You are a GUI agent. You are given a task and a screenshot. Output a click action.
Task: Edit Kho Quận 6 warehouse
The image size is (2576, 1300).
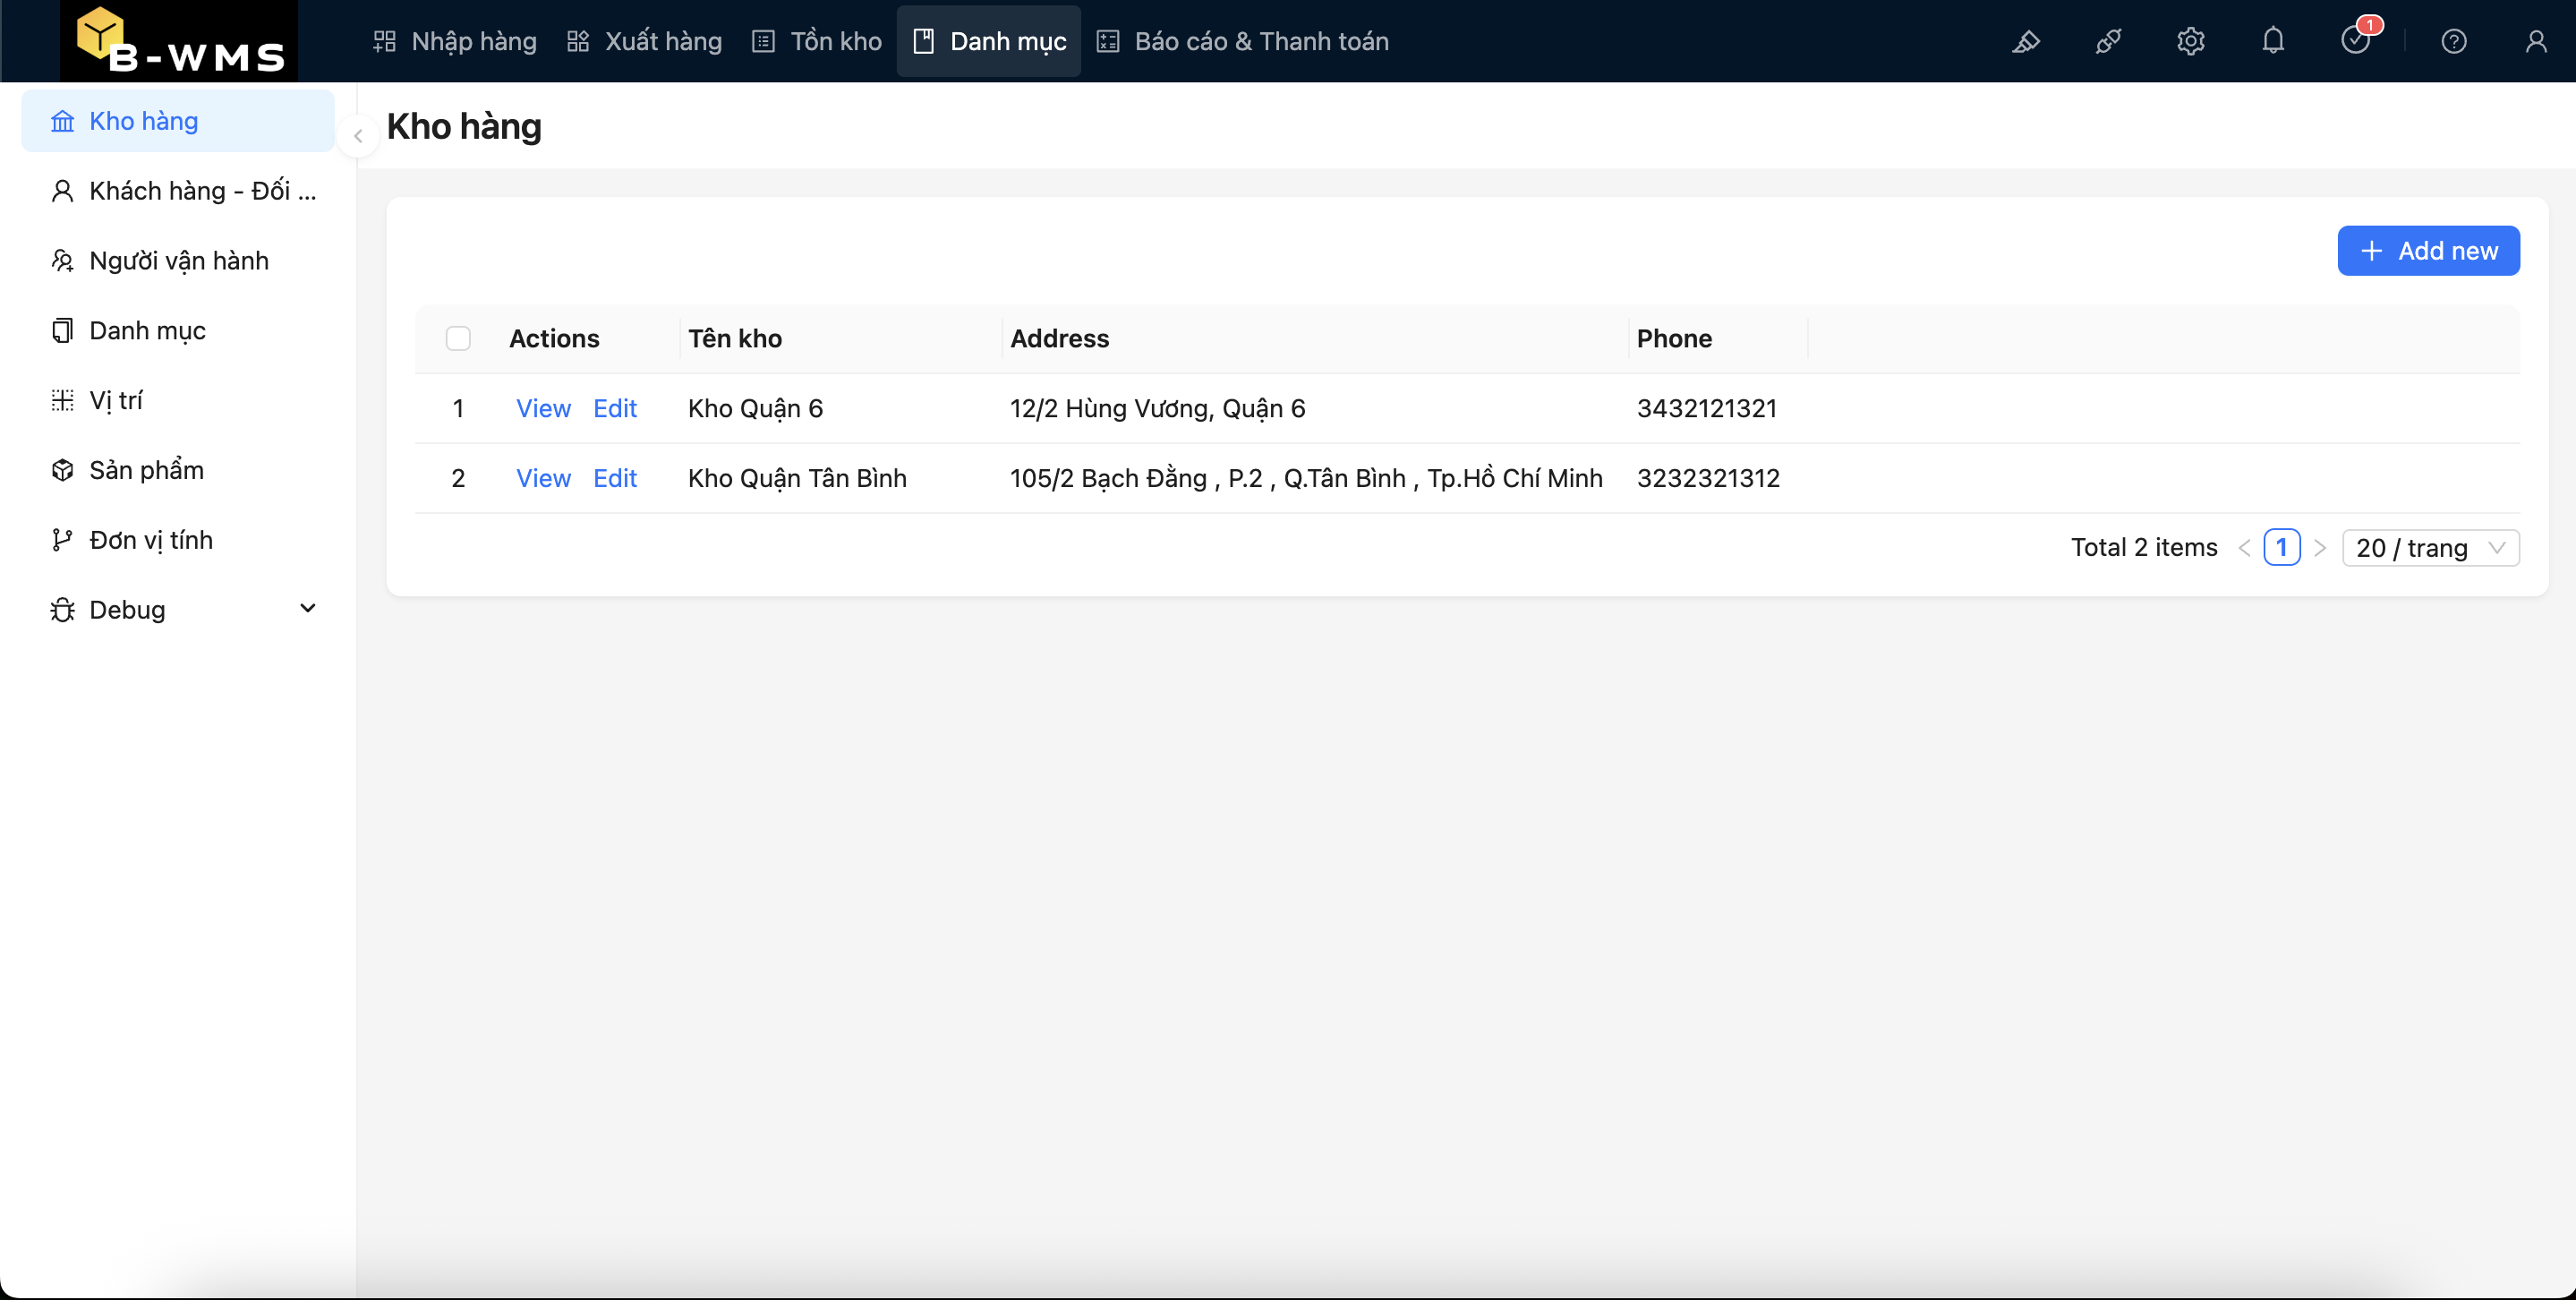tap(615, 408)
